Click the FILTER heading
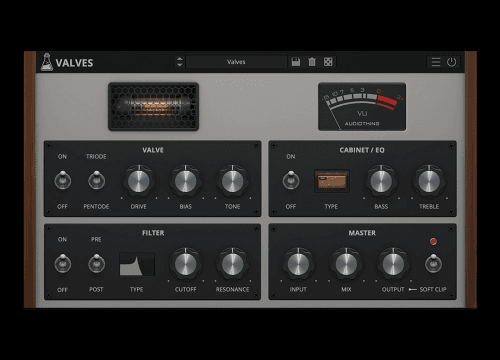The width and height of the screenshot is (500, 360). pos(153,233)
